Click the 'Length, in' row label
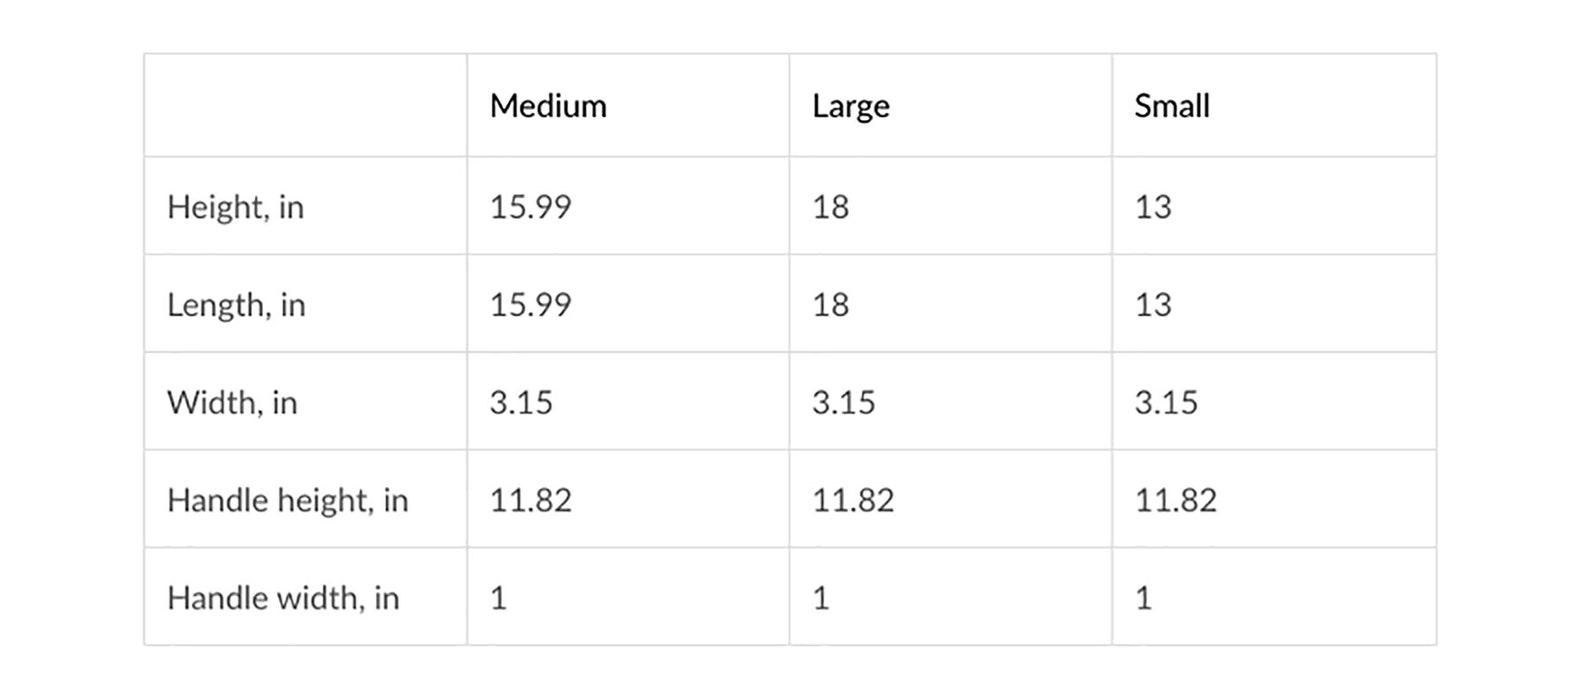The height and width of the screenshot is (697, 1588). [236, 305]
